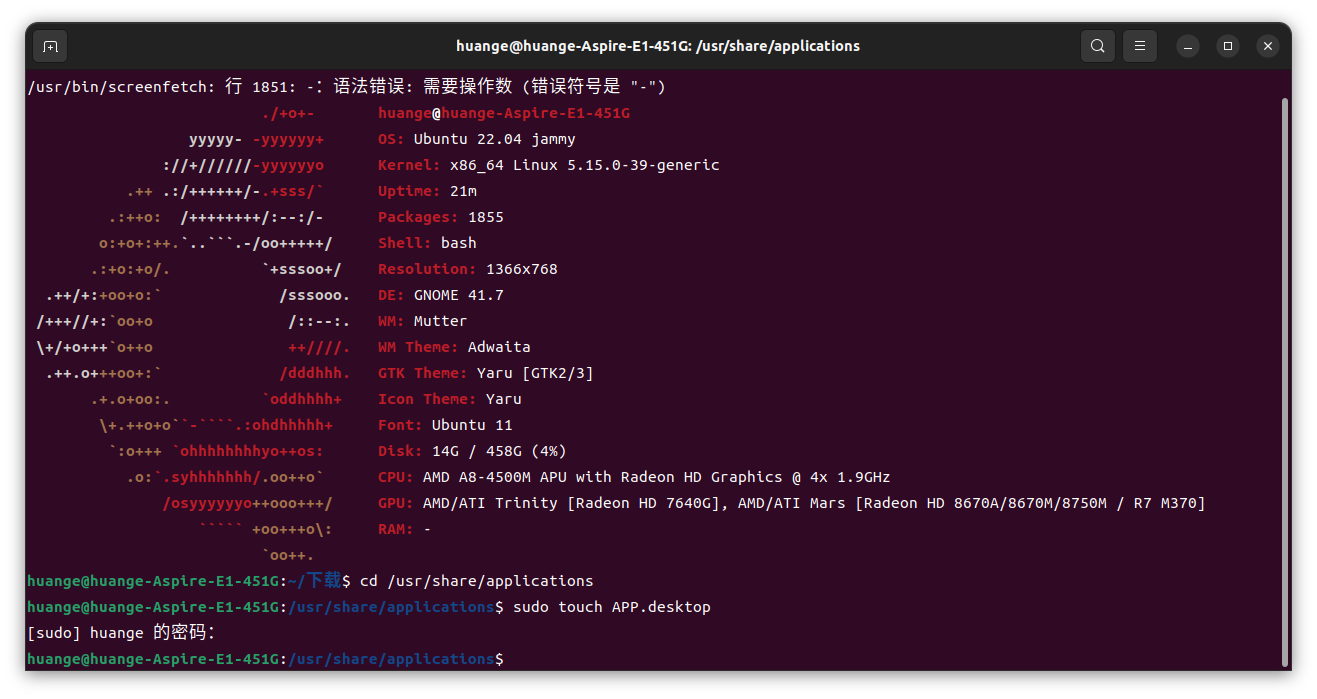
Task: Click the CPU info line
Action: [633, 477]
